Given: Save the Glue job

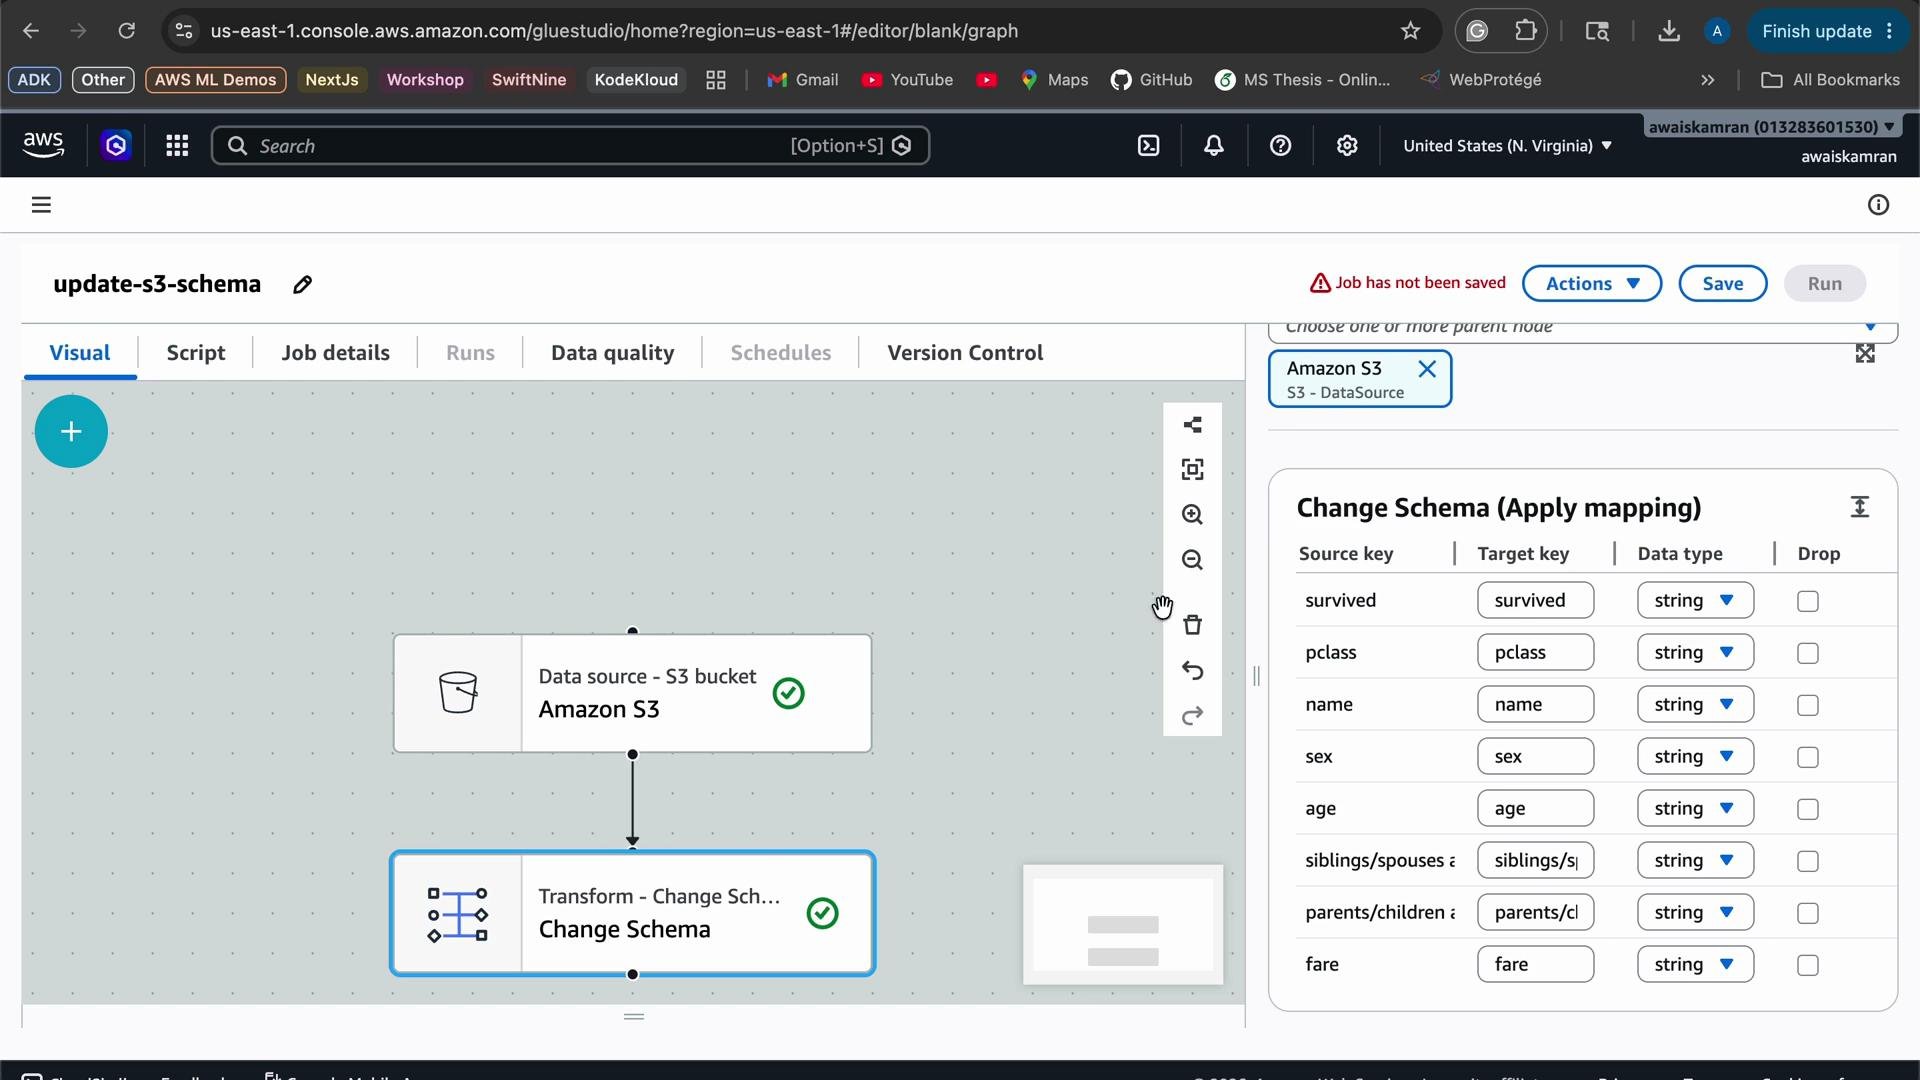Looking at the screenshot, I should tap(1722, 283).
